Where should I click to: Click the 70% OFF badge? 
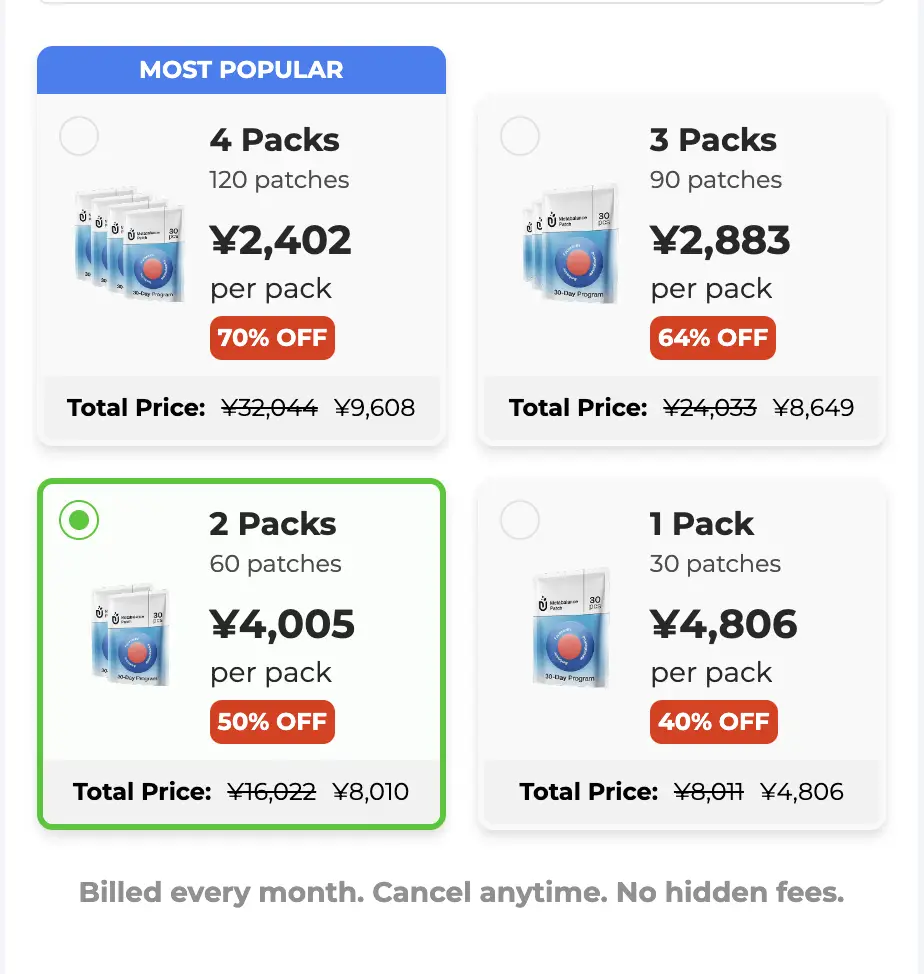point(272,338)
